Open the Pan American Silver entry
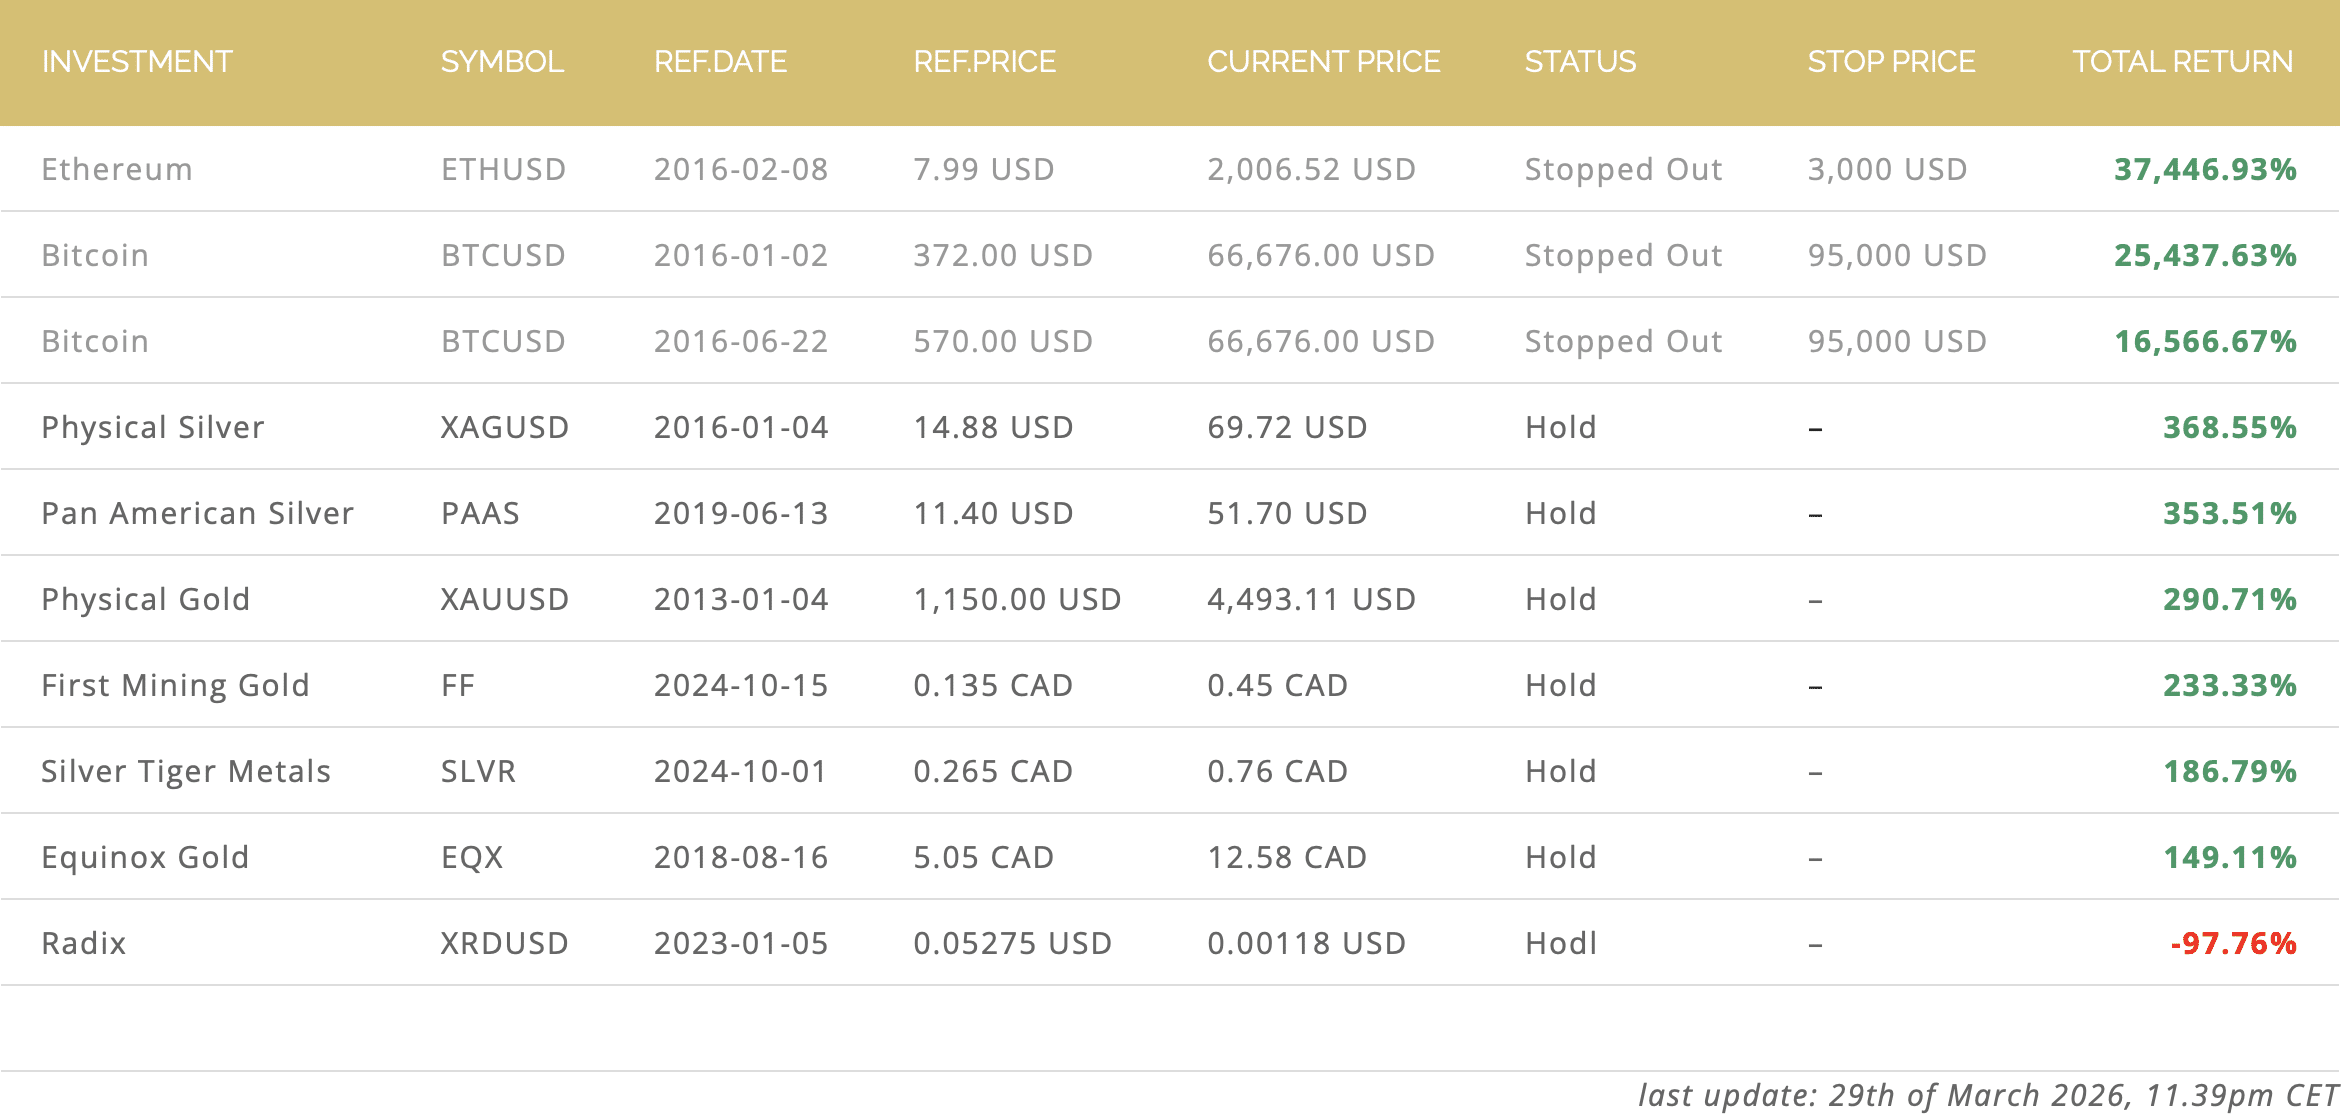 [198, 514]
